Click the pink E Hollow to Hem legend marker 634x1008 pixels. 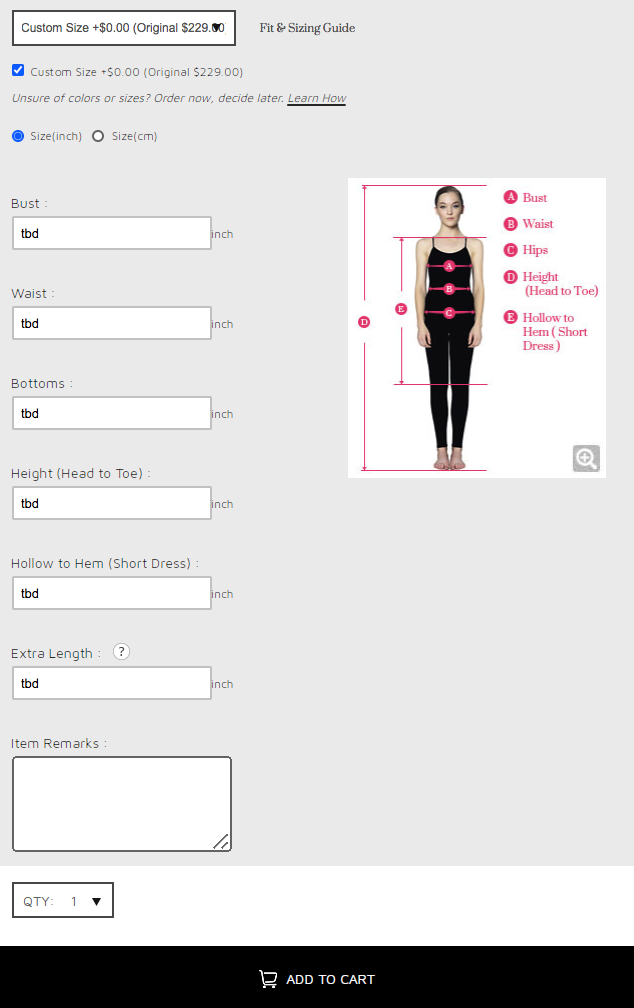click(511, 317)
